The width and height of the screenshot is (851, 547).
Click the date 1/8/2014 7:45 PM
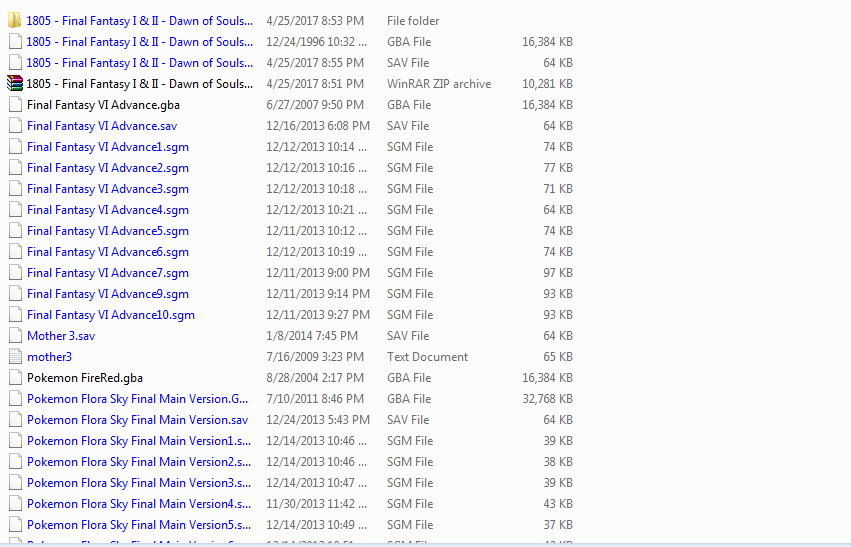(312, 336)
